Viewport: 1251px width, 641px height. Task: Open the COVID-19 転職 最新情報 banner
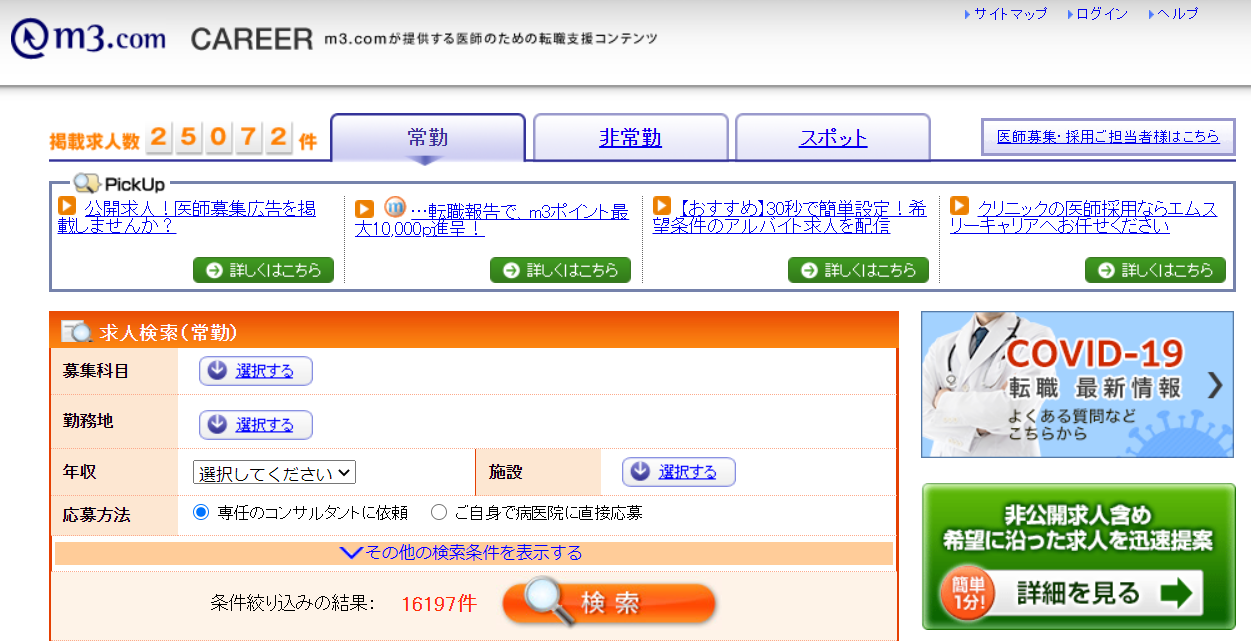tap(1077, 384)
